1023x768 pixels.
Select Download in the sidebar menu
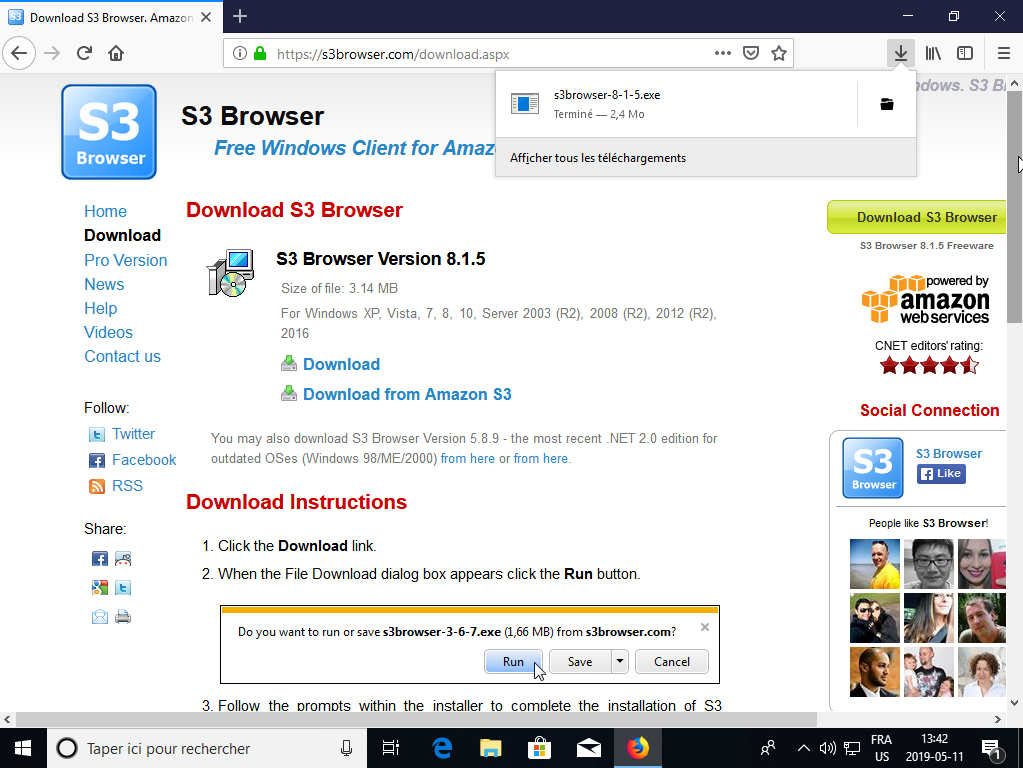[122, 236]
